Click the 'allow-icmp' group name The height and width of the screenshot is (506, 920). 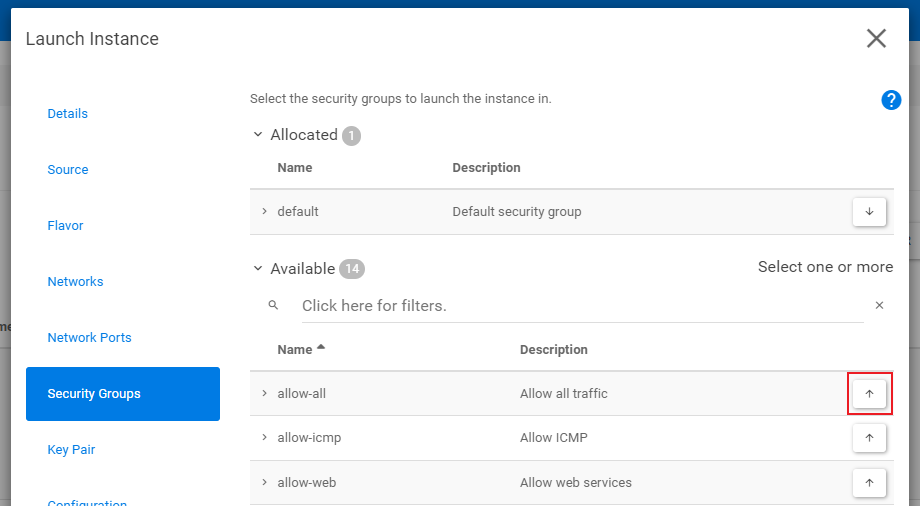(309, 438)
